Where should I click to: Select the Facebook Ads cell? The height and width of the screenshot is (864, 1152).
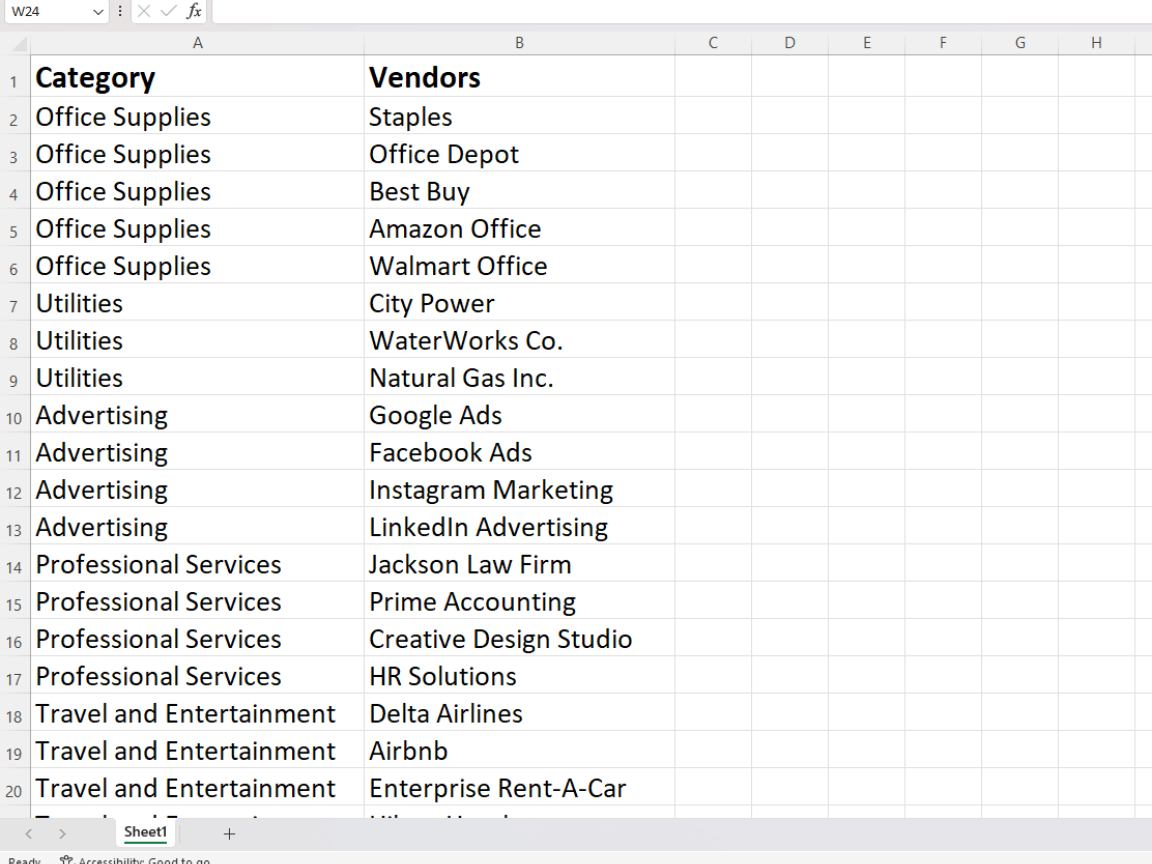click(519, 453)
